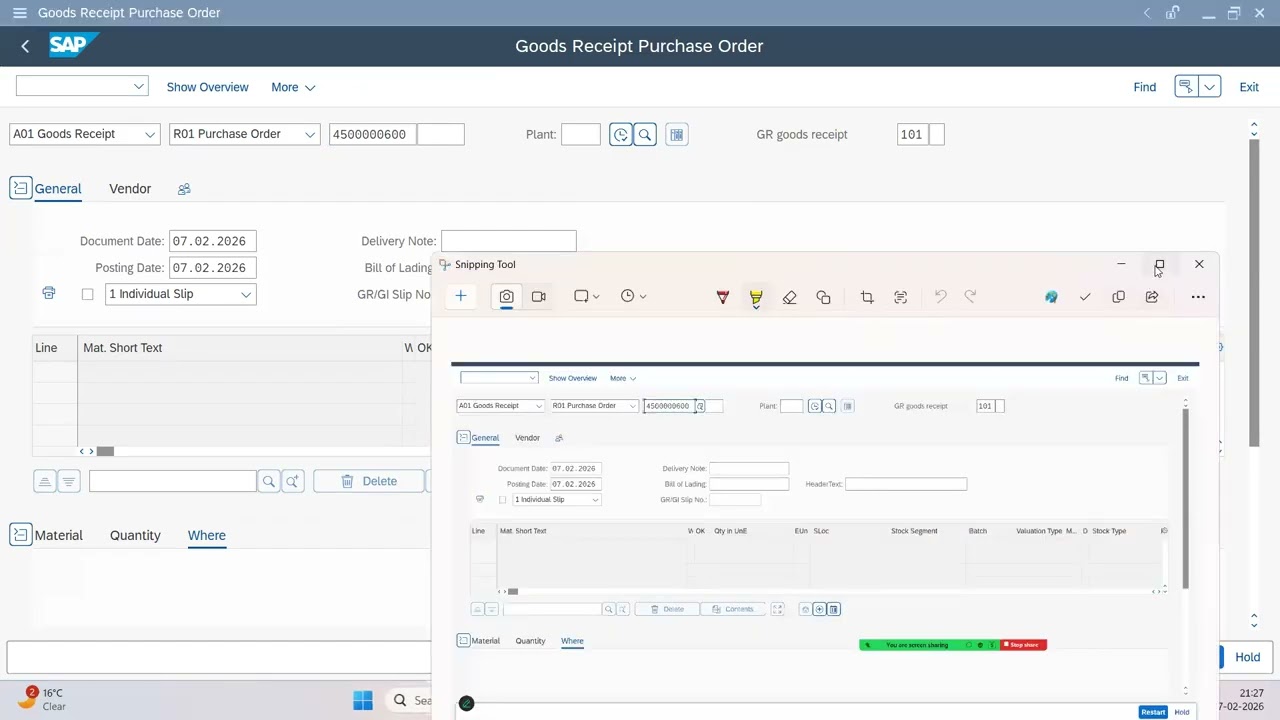Select the image crop tool
Viewport: 1280px width, 720px height.
click(x=867, y=297)
